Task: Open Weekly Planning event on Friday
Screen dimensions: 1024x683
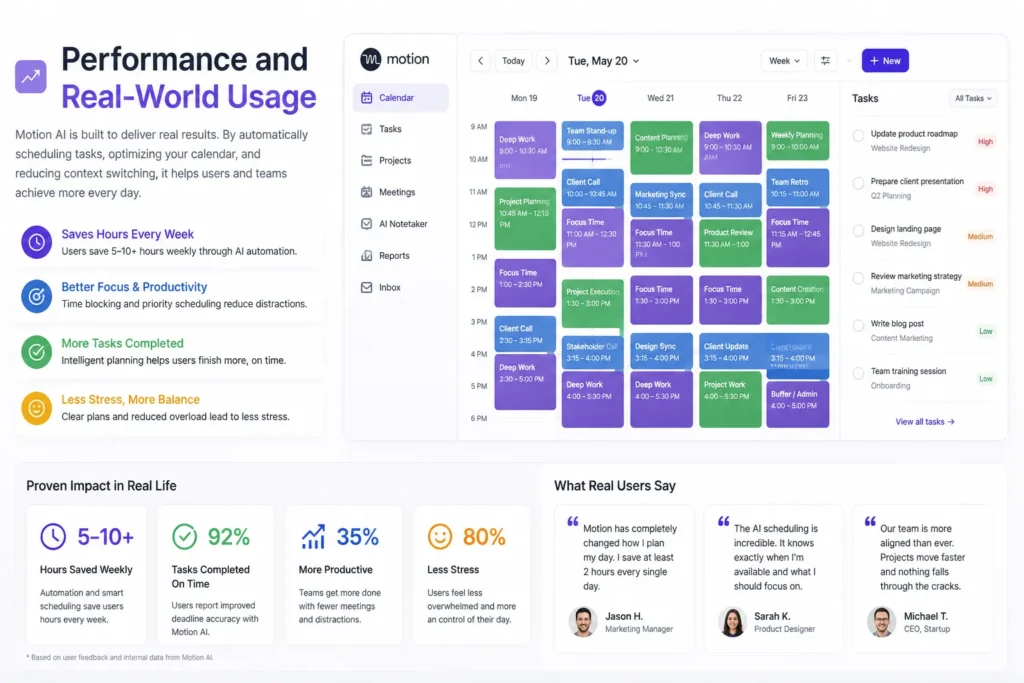Action: pyautogui.click(x=797, y=140)
